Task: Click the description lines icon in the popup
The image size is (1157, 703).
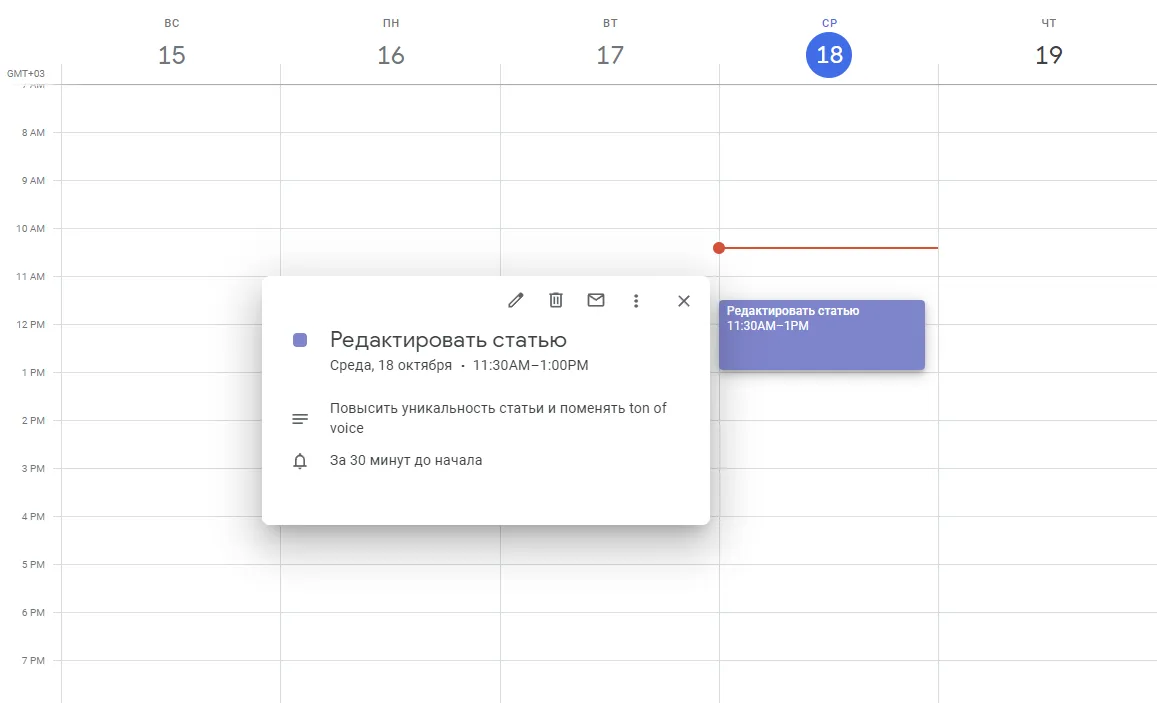Action: click(300, 418)
